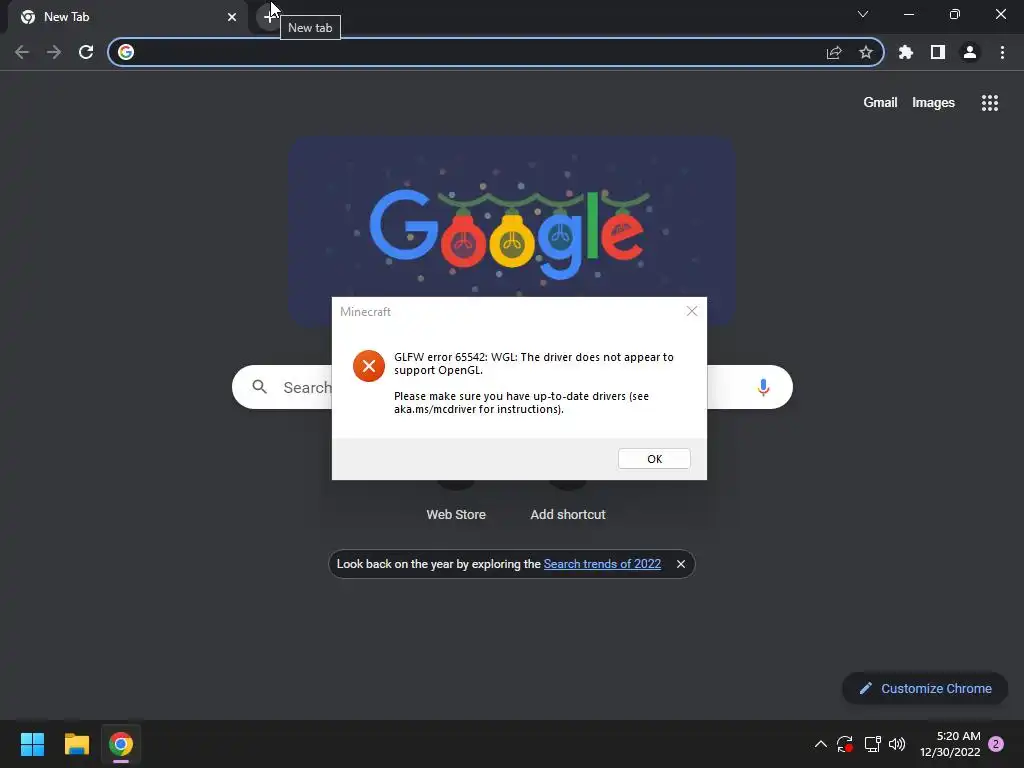Expand the hidden system tray icons
Image resolution: width=1024 pixels, height=768 pixels.
821,744
